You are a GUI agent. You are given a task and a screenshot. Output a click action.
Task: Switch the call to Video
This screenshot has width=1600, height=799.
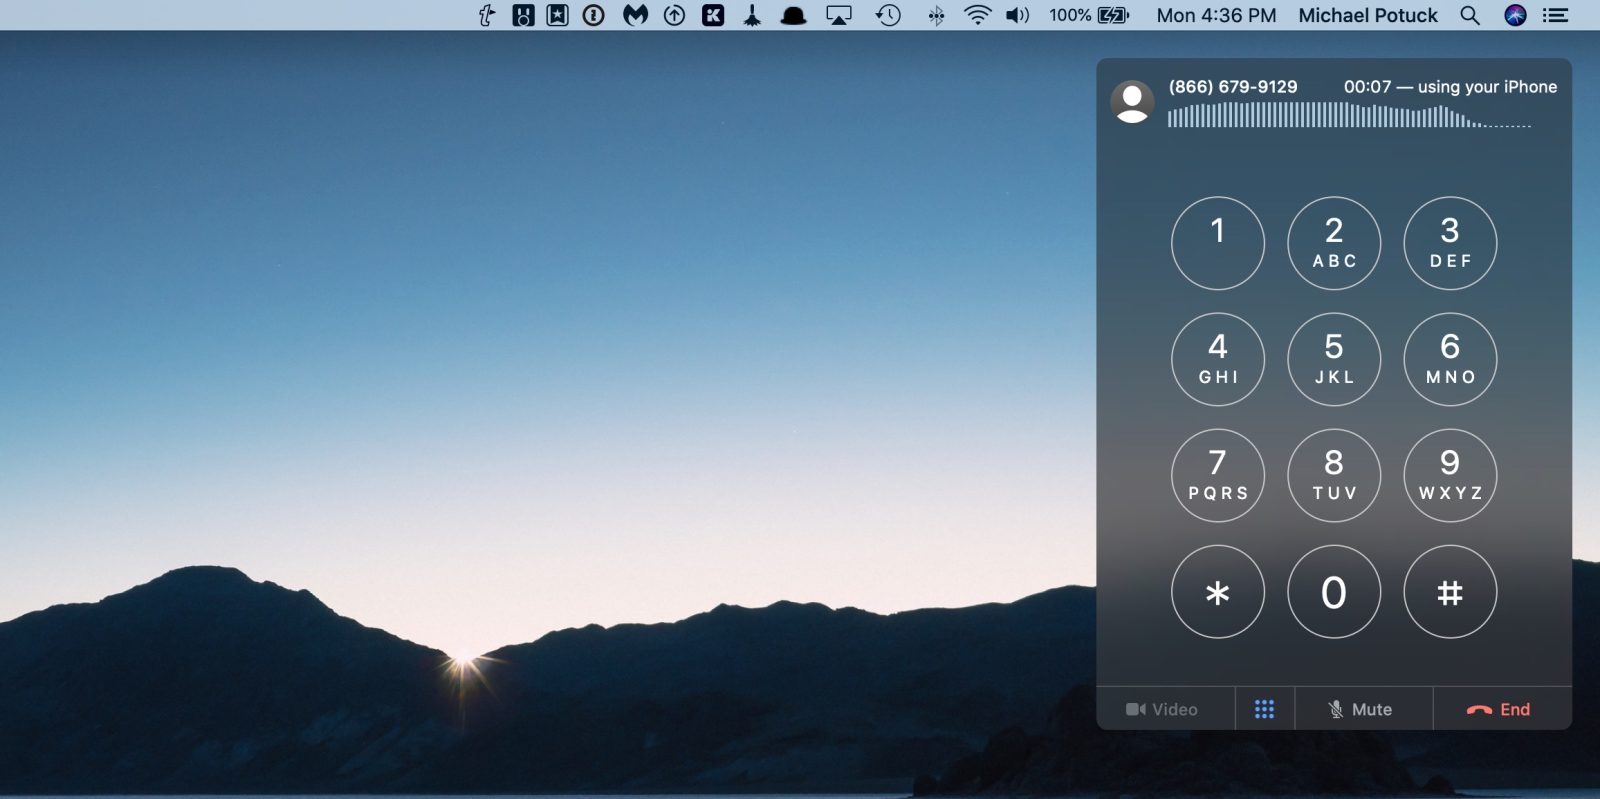click(x=1164, y=709)
